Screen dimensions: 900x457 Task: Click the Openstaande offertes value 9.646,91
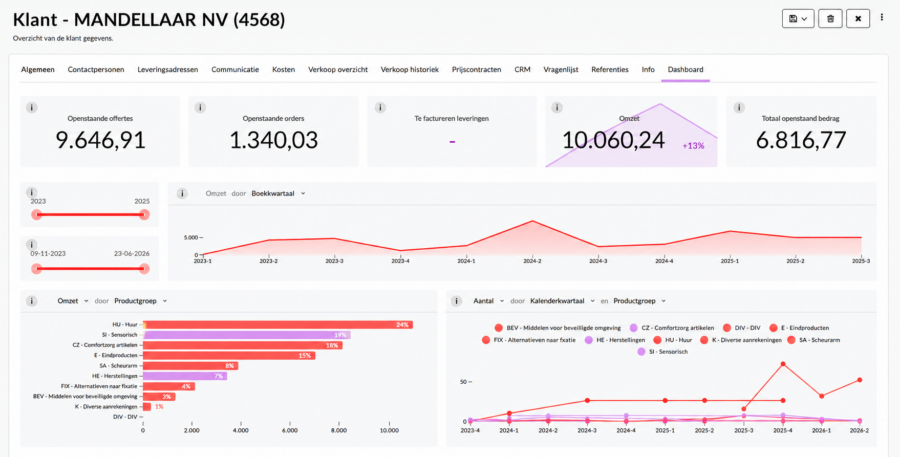point(100,140)
